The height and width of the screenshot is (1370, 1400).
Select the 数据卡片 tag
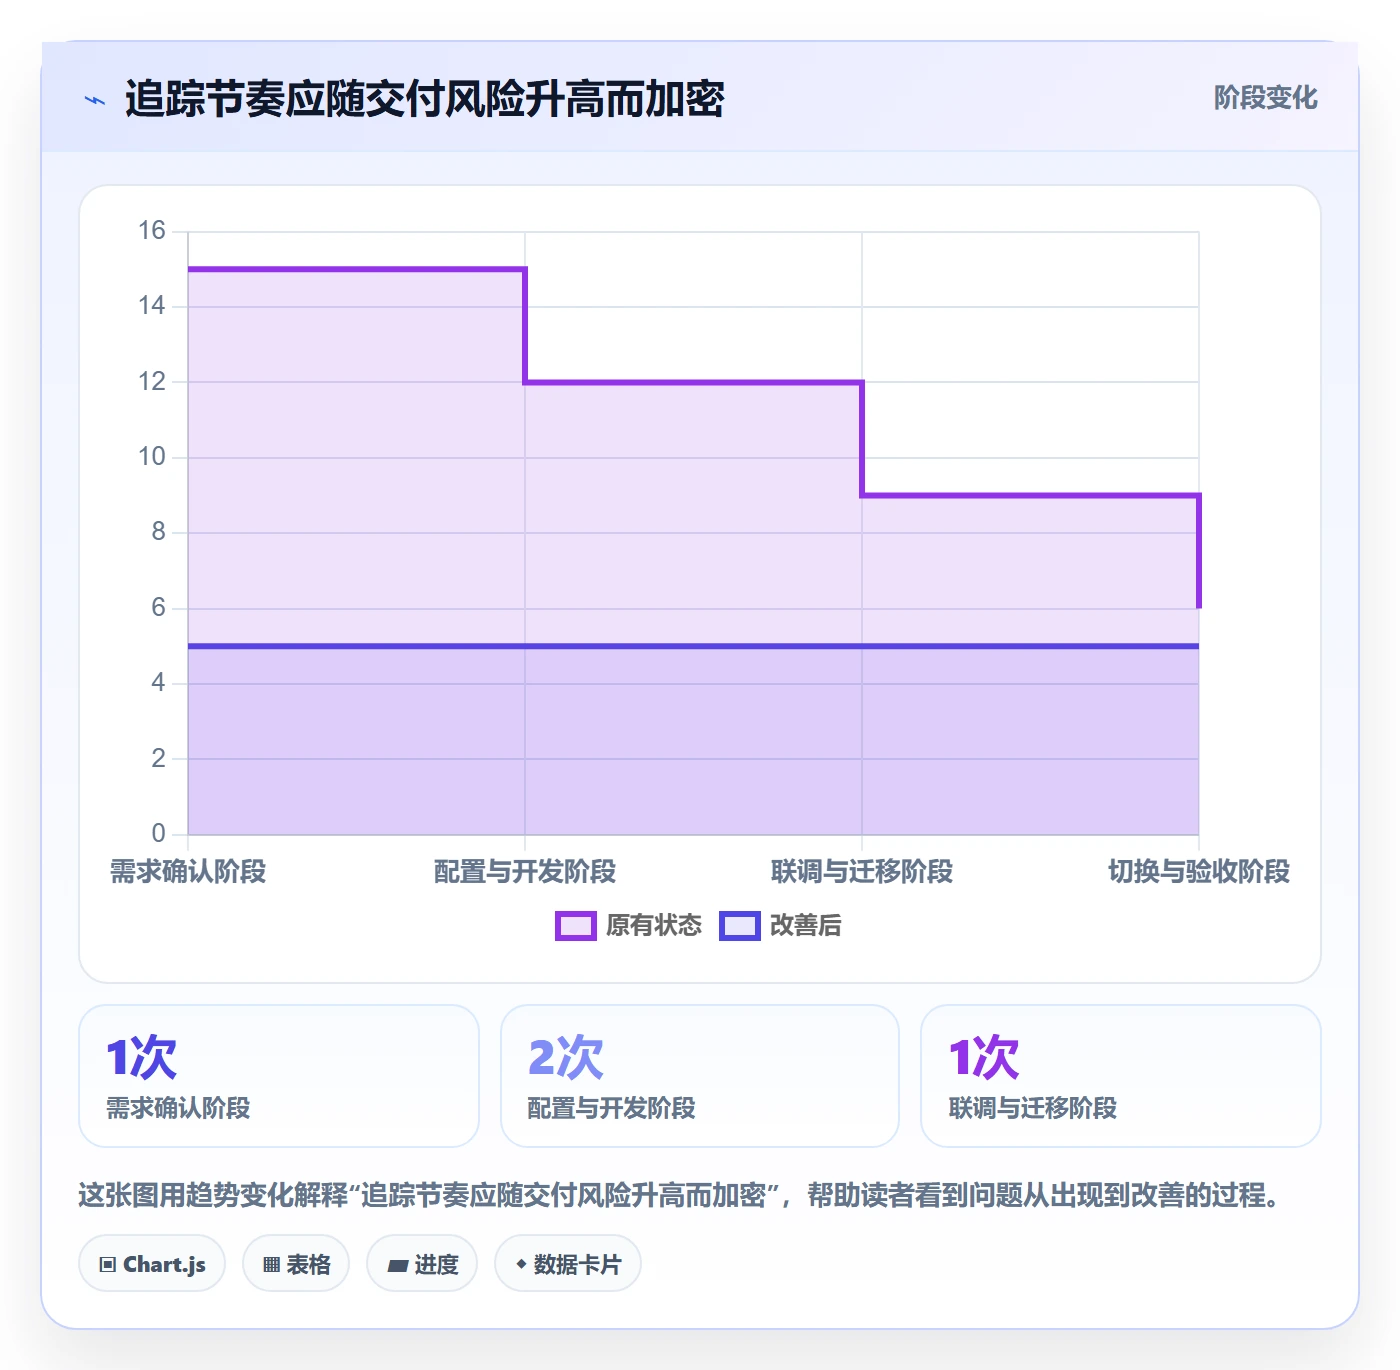568,1264
